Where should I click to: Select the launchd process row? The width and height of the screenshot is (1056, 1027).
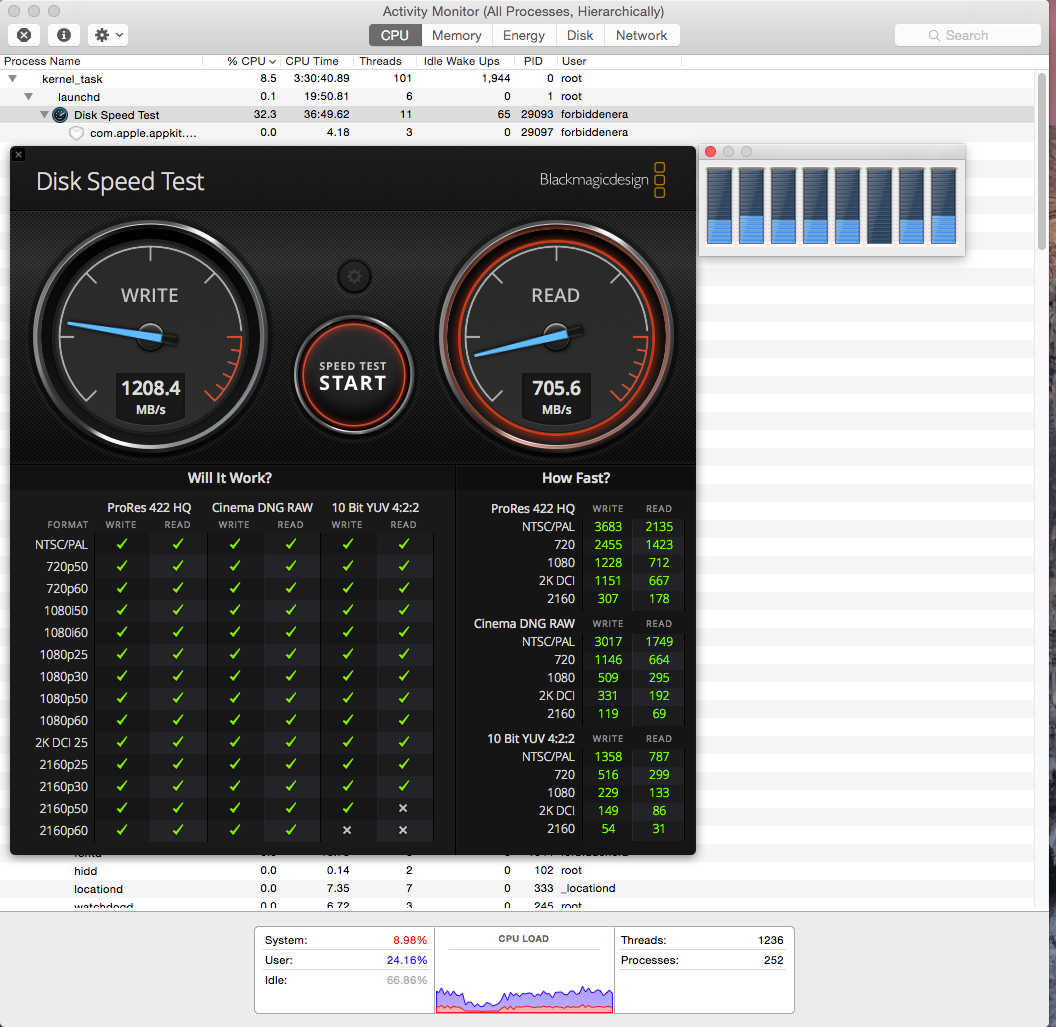[517, 96]
